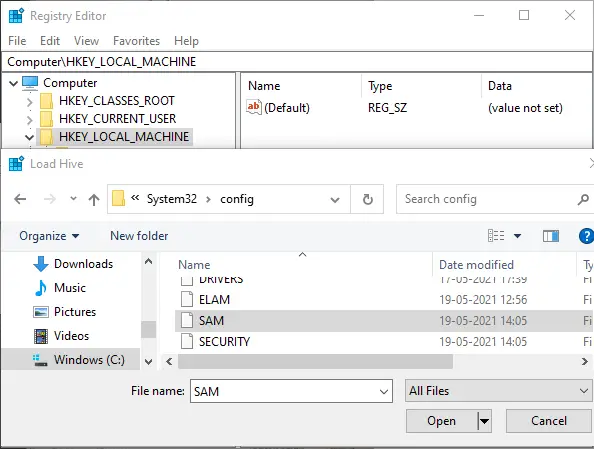Screen dimensions: 594x449
Task: Click the horizontal scrollbar right arrow
Action: [x=585, y=362]
